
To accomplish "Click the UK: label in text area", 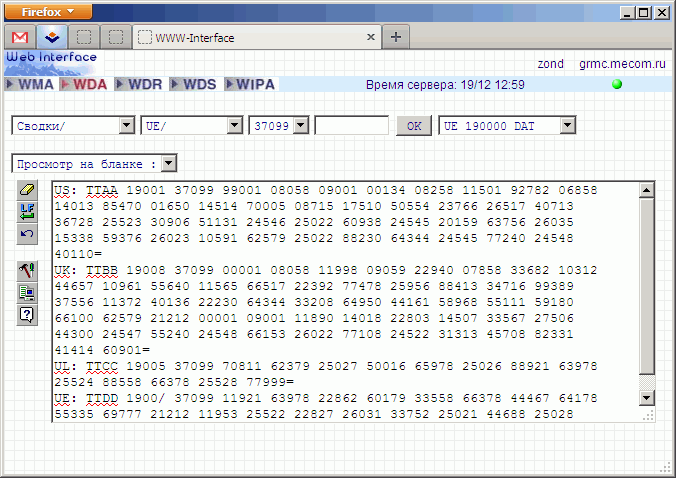I will 65,270.
